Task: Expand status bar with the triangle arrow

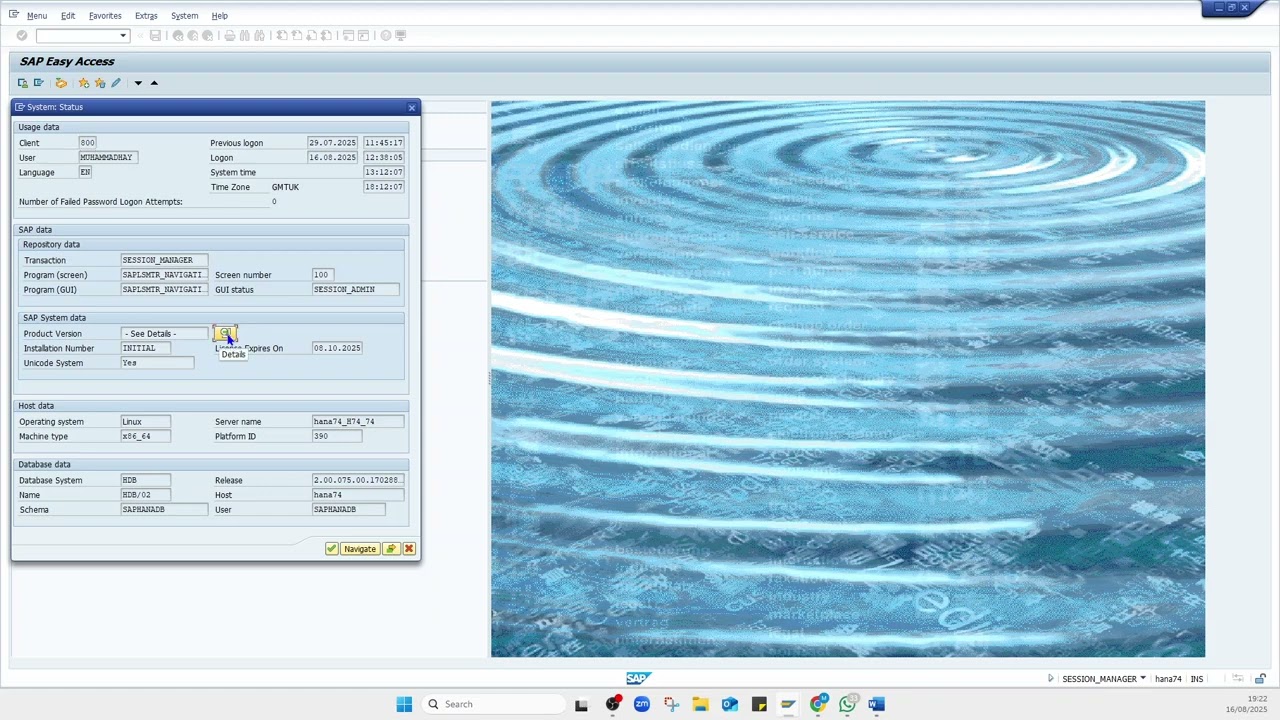Action: [1051, 679]
